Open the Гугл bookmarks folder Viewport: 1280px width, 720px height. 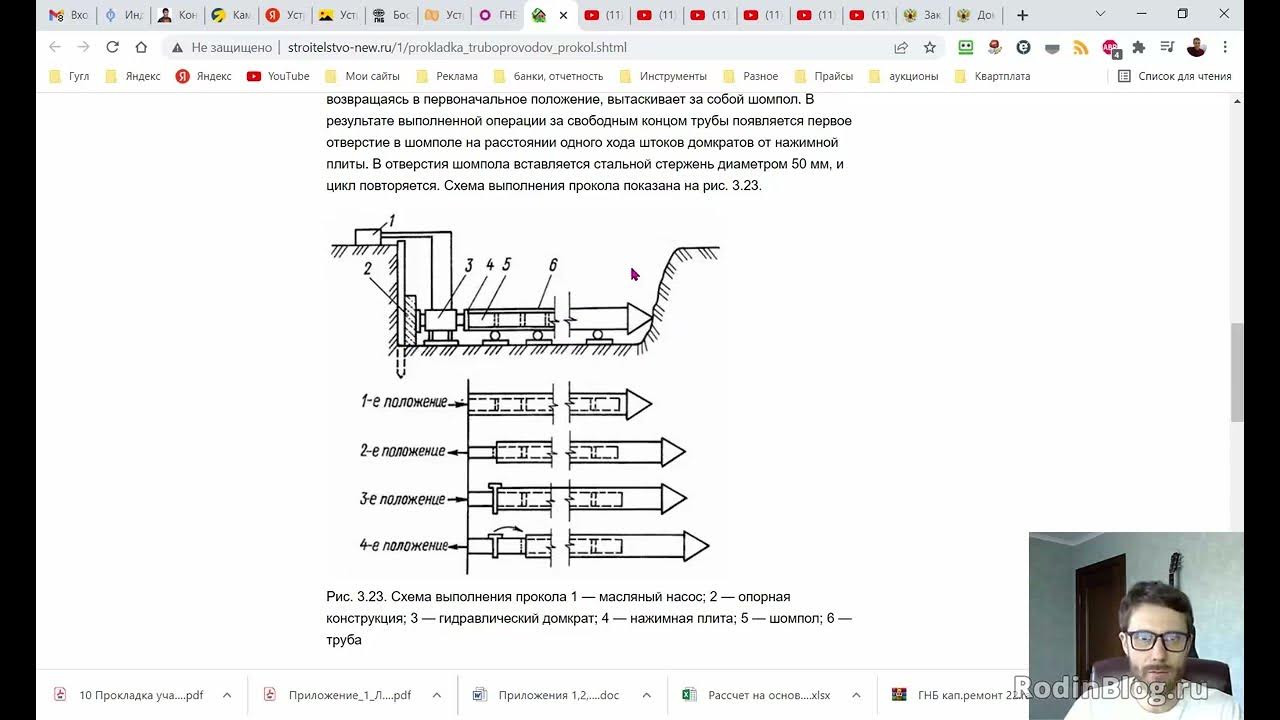pos(69,76)
